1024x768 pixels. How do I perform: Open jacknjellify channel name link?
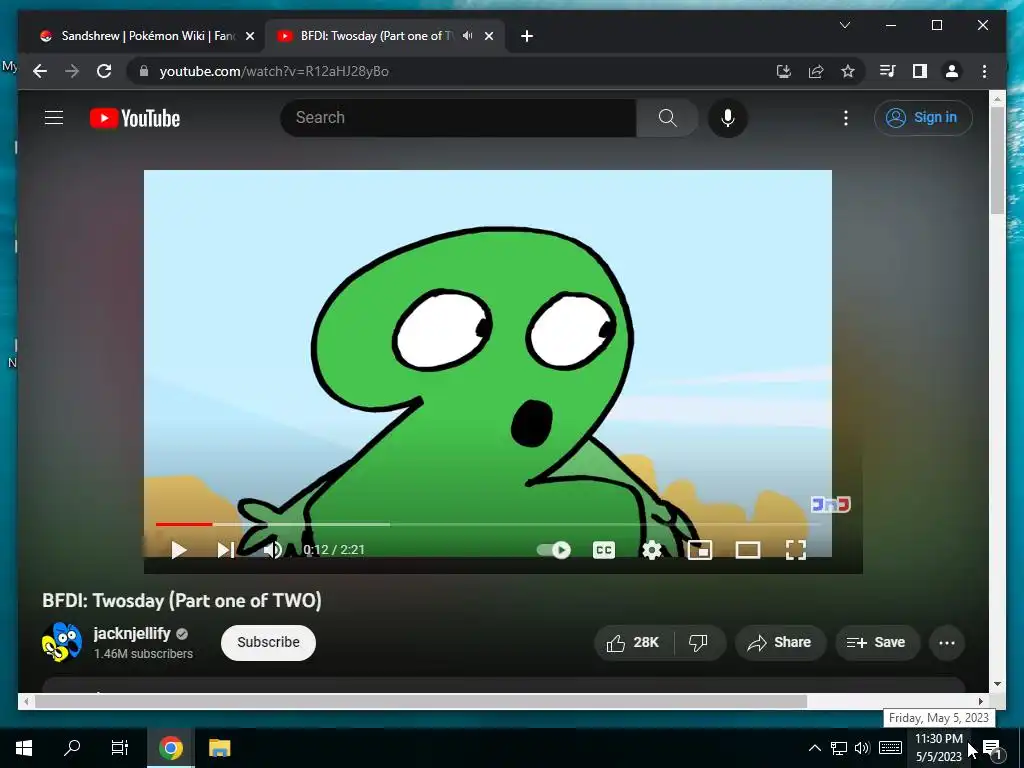pyautogui.click(x=132, y=633)
